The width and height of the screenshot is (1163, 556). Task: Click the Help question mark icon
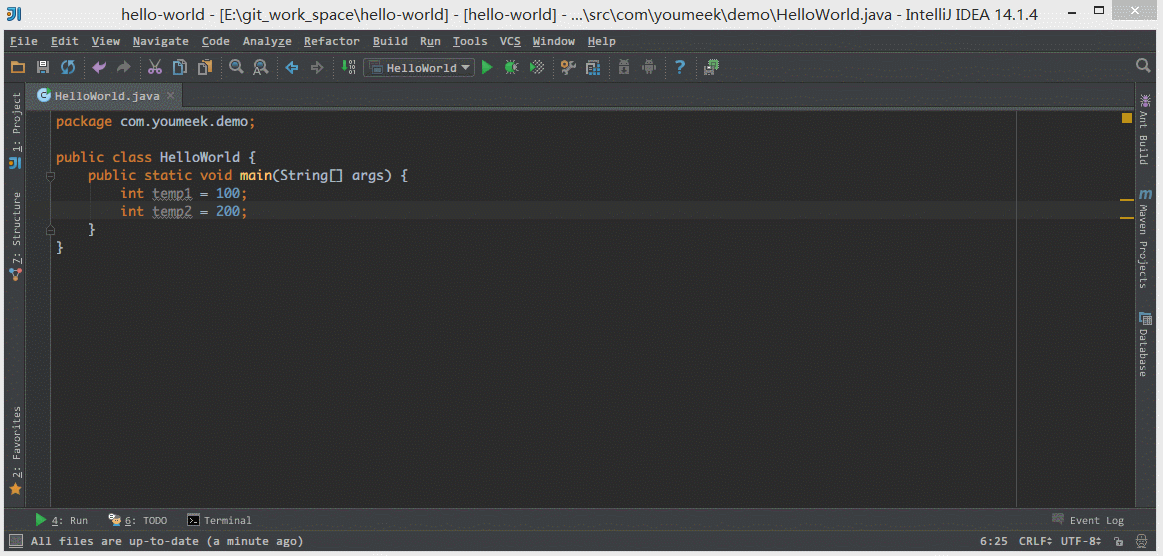pyautogui.click(x=680, y=67)
